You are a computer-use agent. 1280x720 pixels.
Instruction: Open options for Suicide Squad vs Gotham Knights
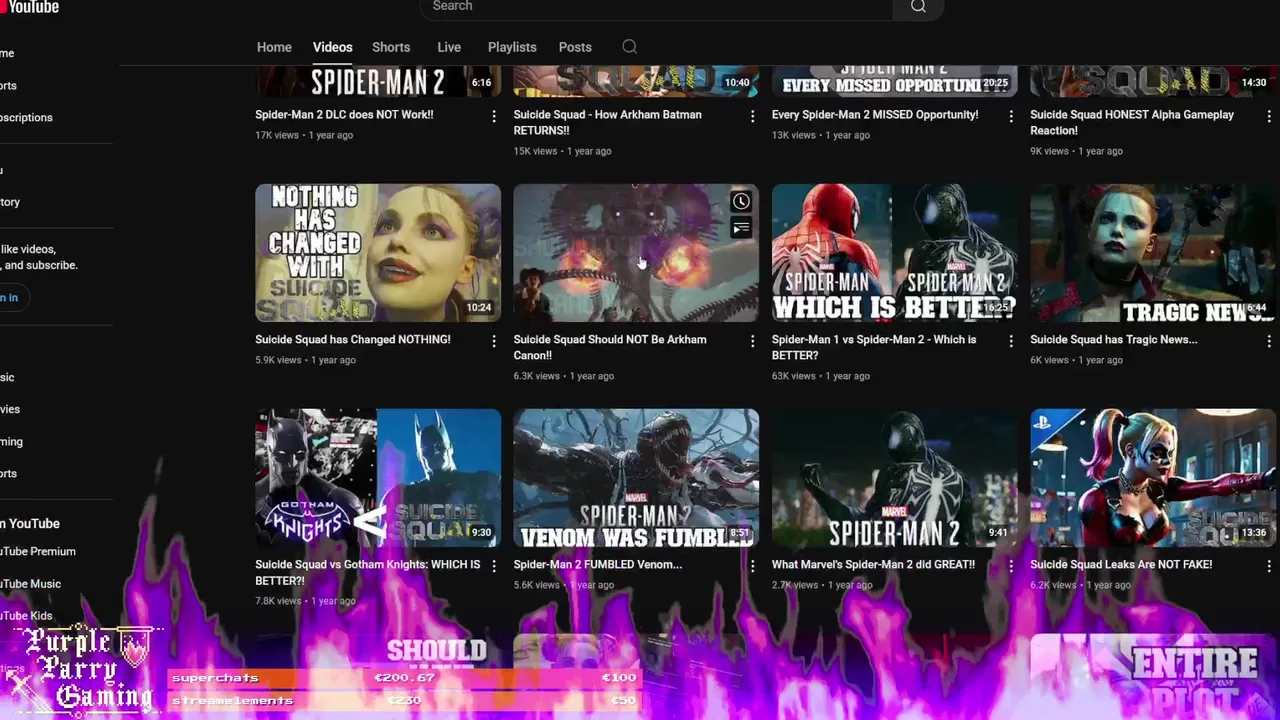(x=493, y=567)
